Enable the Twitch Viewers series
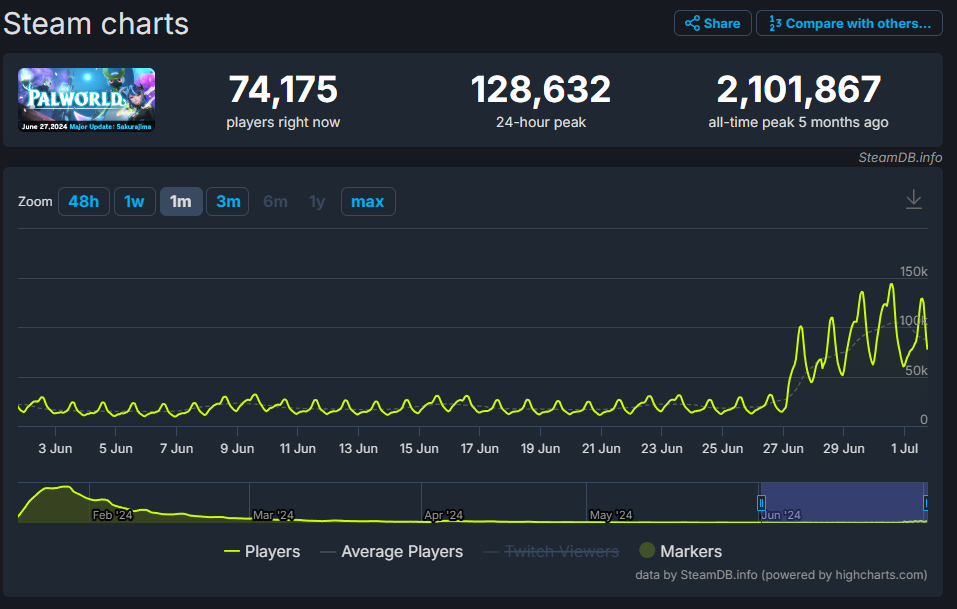The width and height of the screenshot is (957, 609). point(551,551)
